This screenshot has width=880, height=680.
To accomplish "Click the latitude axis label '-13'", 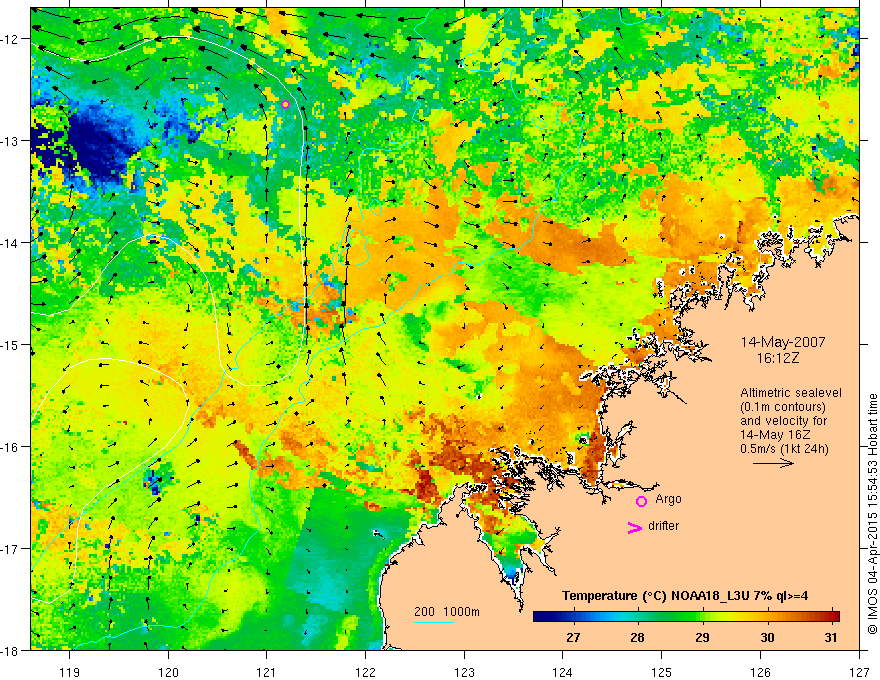I will [x=10, y=141].
